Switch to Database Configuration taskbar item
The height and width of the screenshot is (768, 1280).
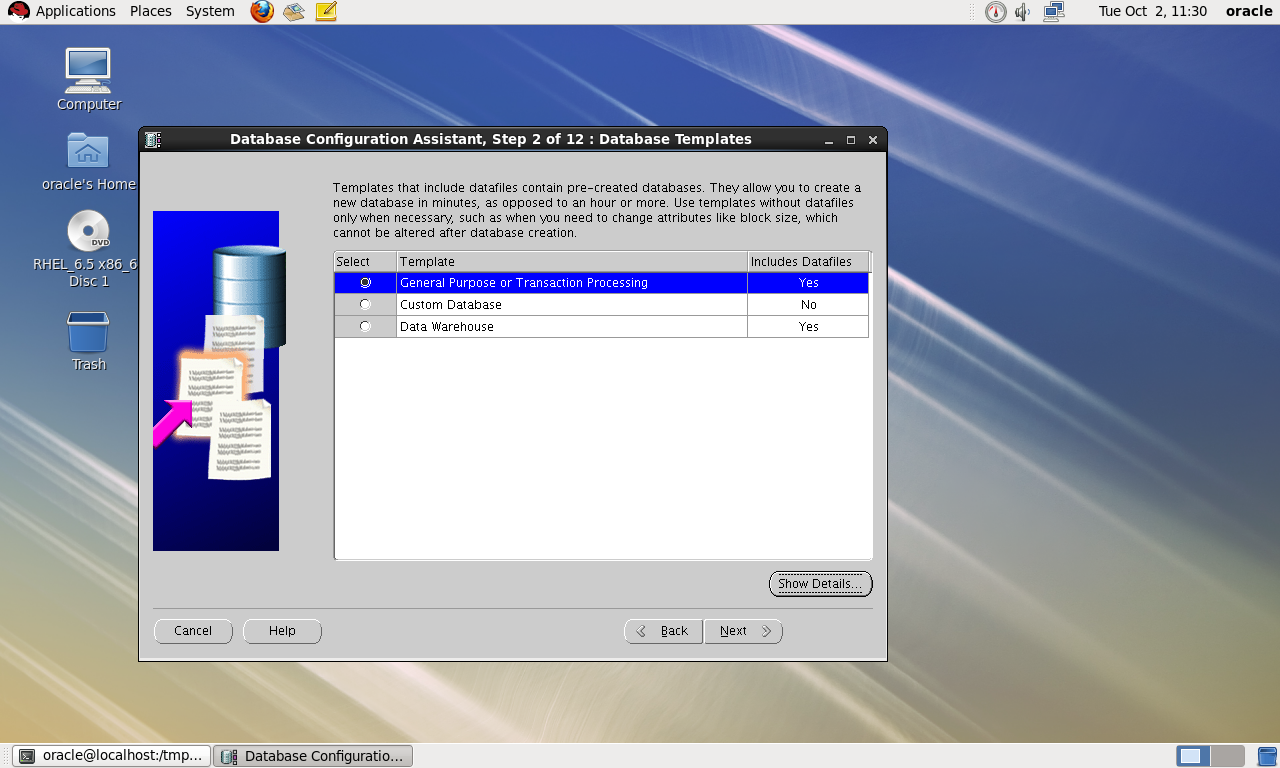click(x=313, y=756)
